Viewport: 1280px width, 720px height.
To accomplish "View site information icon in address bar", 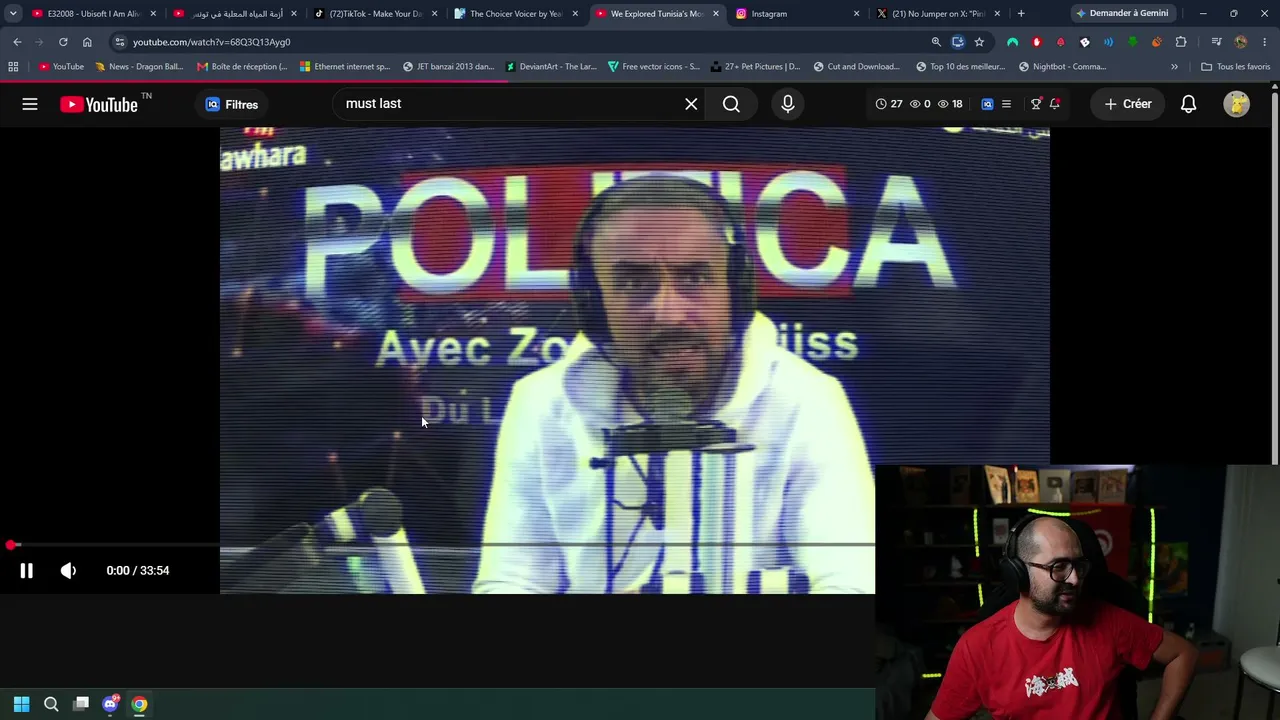I will coord(120,42).
